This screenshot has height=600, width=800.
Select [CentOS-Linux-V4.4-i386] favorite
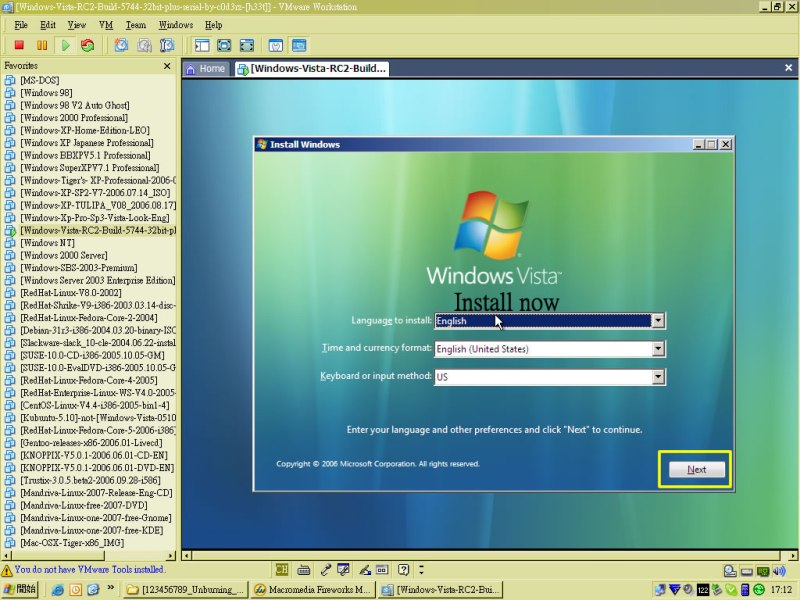pyautogui.click(x=95, y=406)
